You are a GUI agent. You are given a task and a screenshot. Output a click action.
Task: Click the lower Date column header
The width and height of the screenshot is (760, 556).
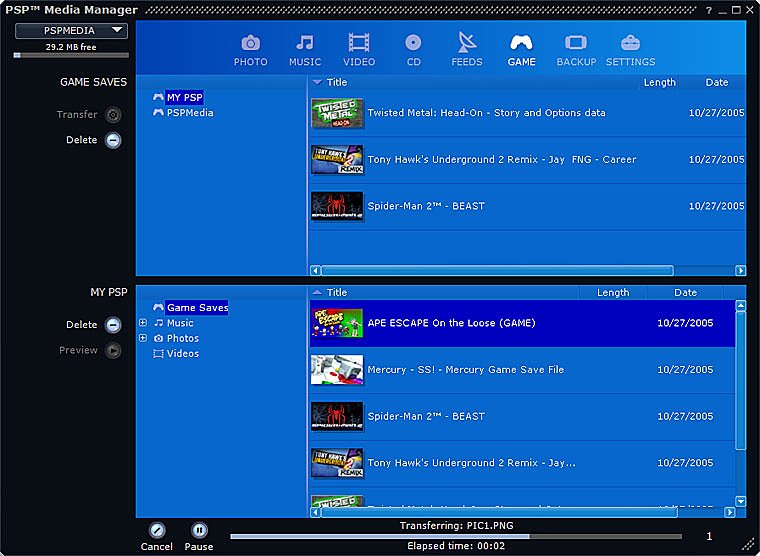pyautogui.click(x=685, y=293)
